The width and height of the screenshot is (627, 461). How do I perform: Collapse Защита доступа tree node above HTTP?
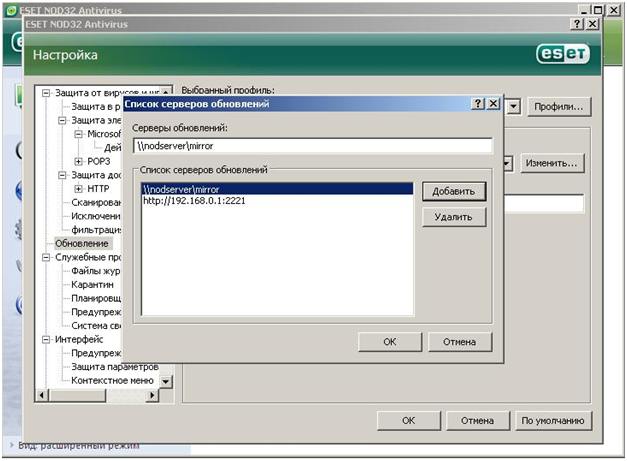pyautogui.click(x=62, y=175)
